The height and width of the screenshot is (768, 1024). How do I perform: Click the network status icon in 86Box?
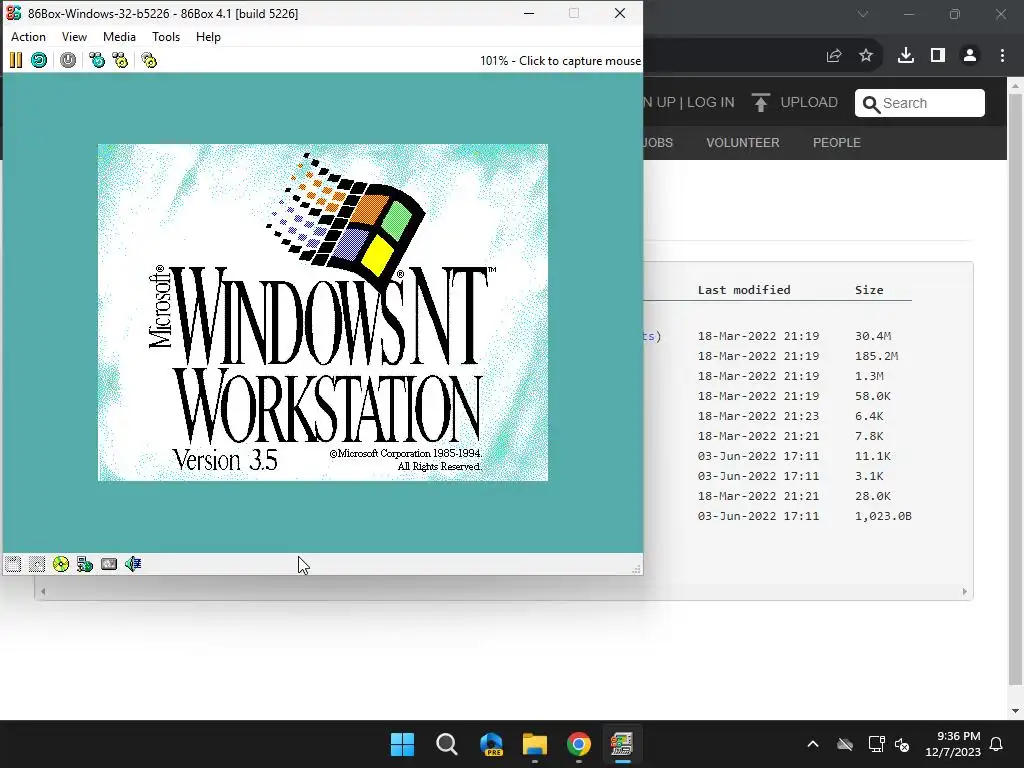point(85,564)
